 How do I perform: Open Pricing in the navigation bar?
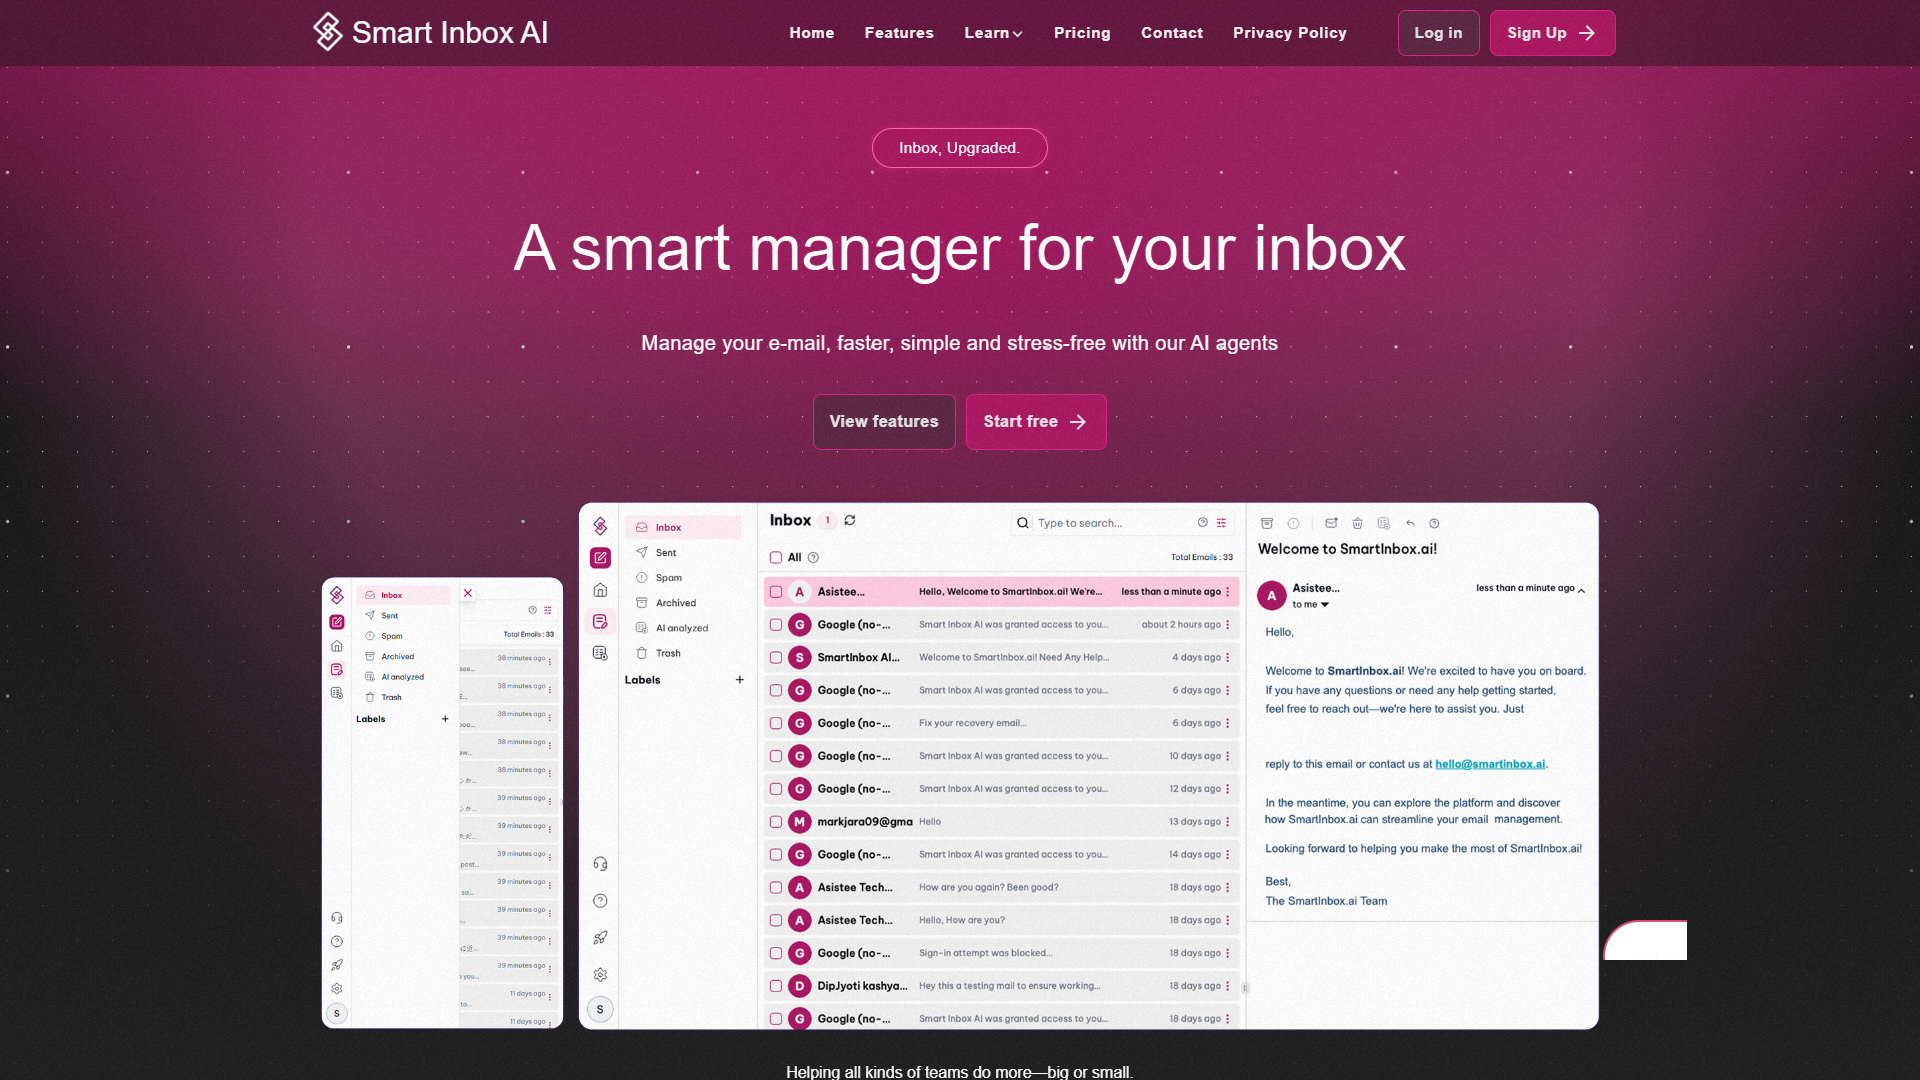[x=1082, y=33]
